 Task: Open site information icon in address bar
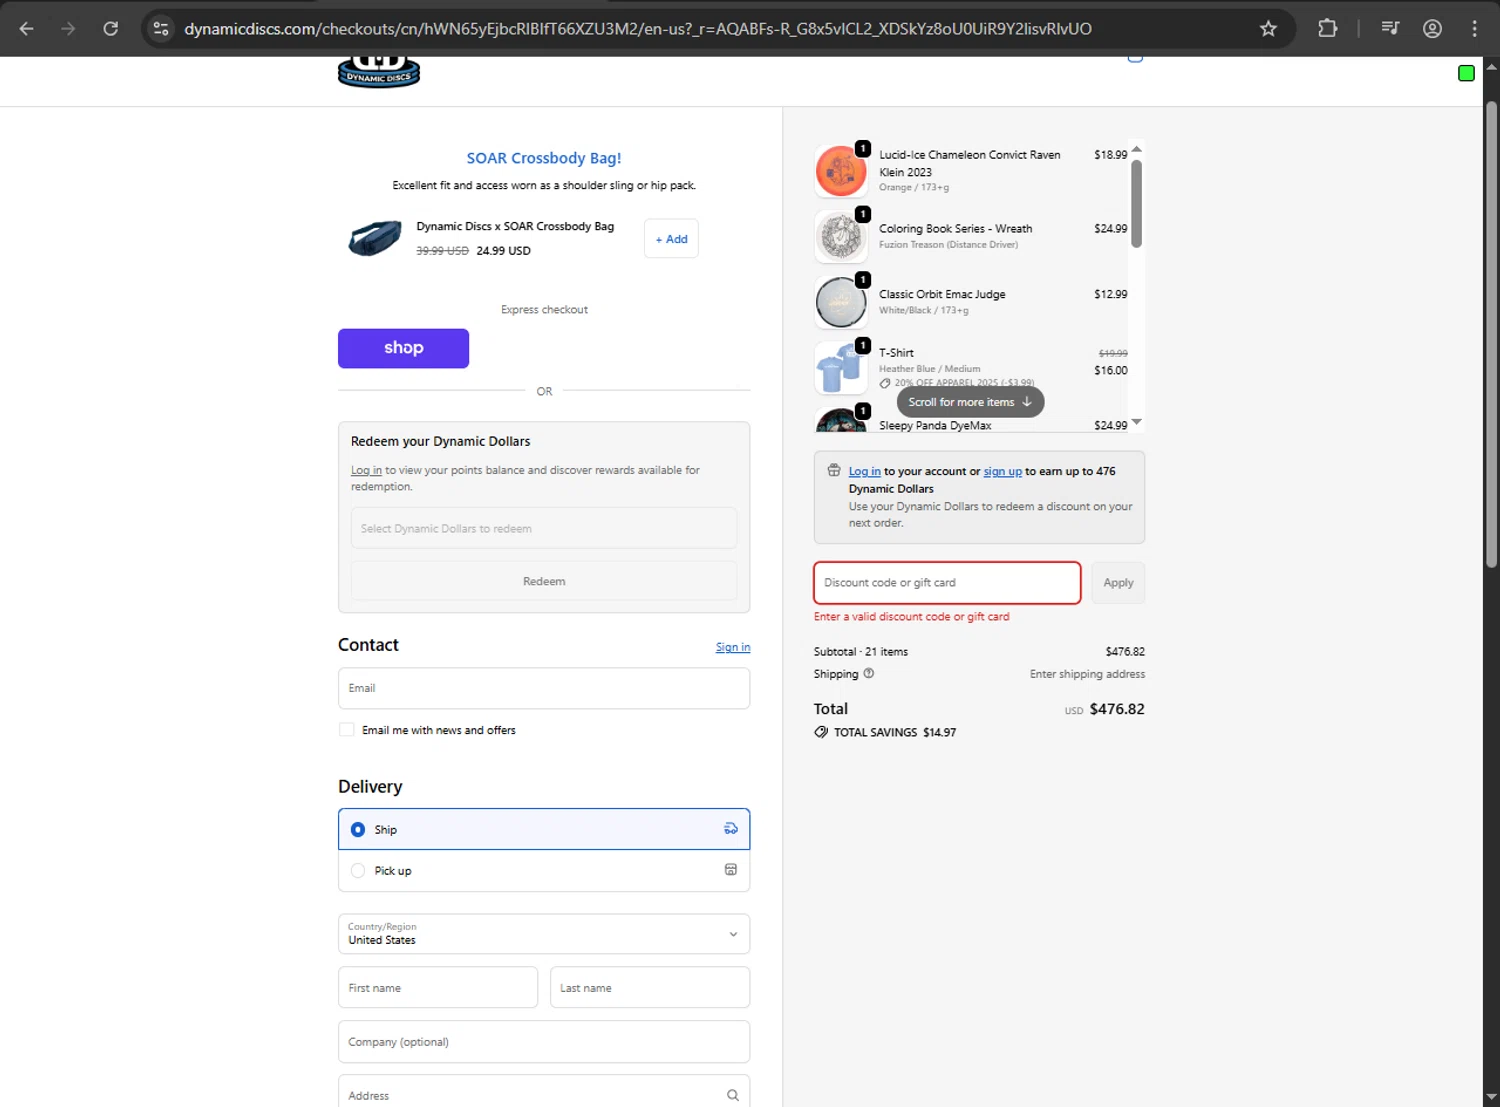[x=161, y=29]
